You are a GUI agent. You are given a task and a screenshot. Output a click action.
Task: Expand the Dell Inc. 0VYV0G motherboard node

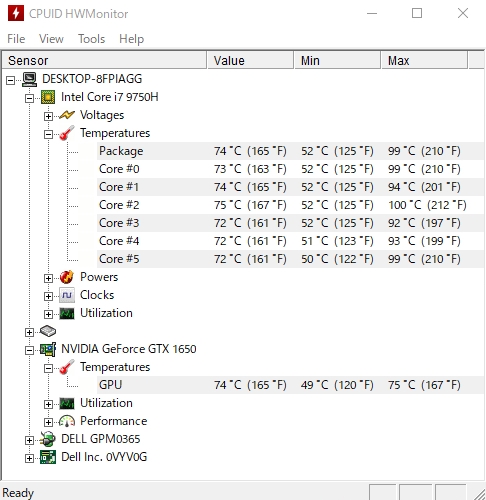tap(29, 458)
